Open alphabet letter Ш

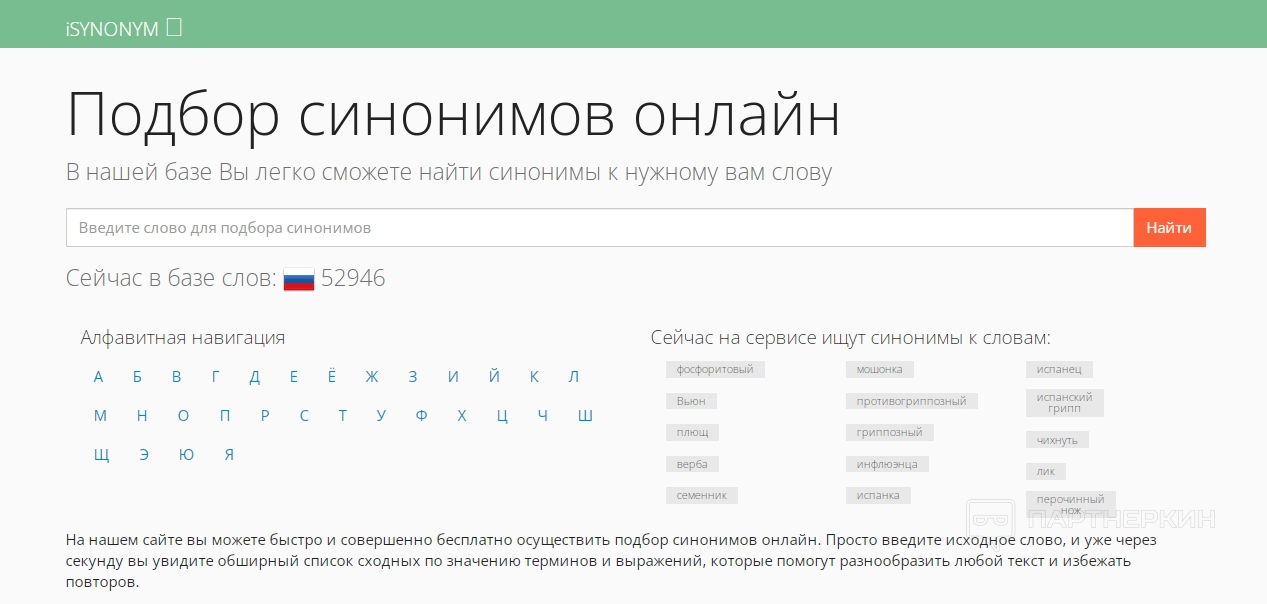(585, 416)
